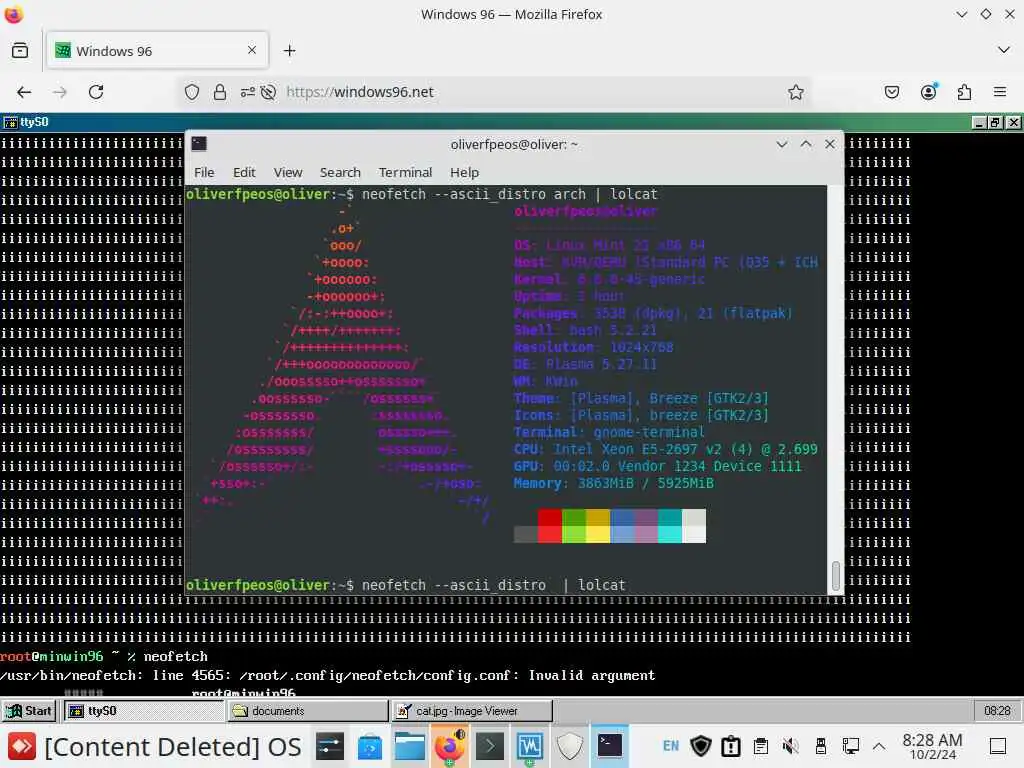Click the ttyS0 window title icon

[x=10, y=122]
